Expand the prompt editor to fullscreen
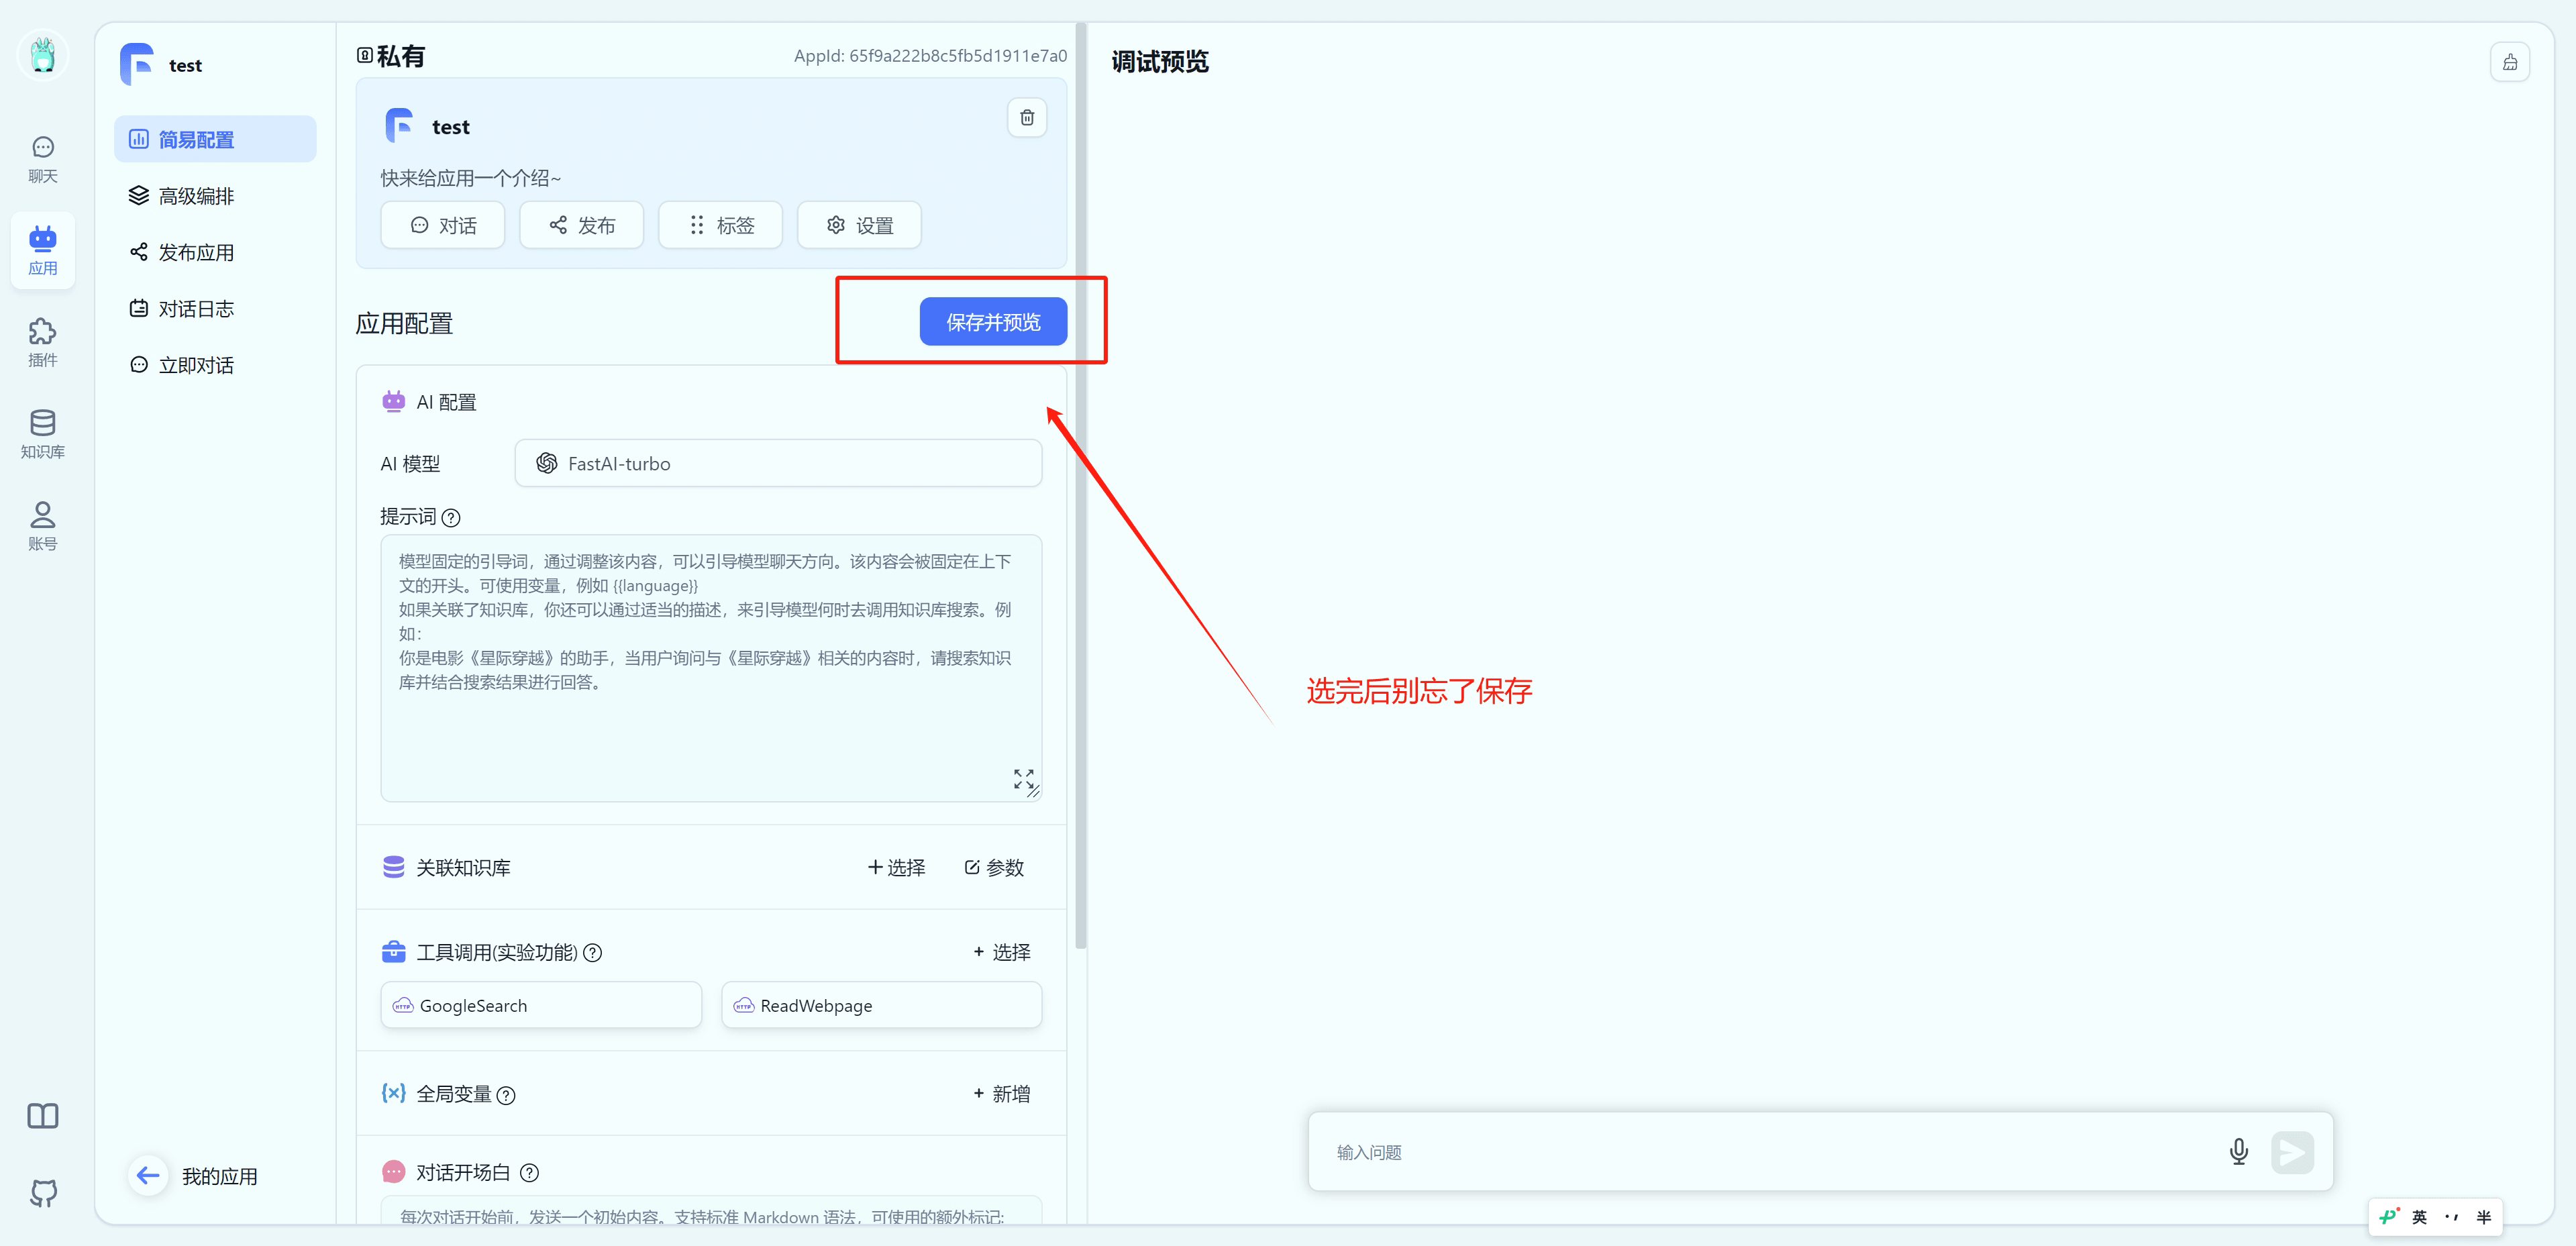Screen dimensions: 2576x1246 [x=1023, y=780]
